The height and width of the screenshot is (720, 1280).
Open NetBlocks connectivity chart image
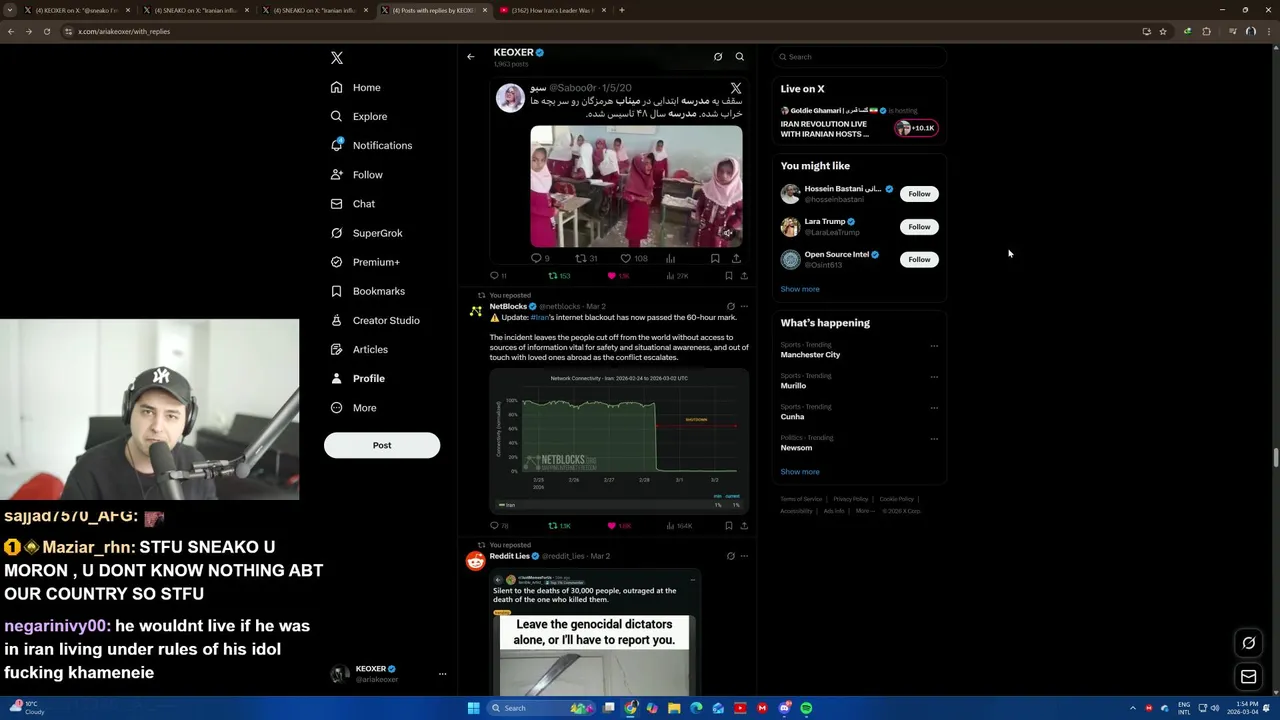(619, 440)
